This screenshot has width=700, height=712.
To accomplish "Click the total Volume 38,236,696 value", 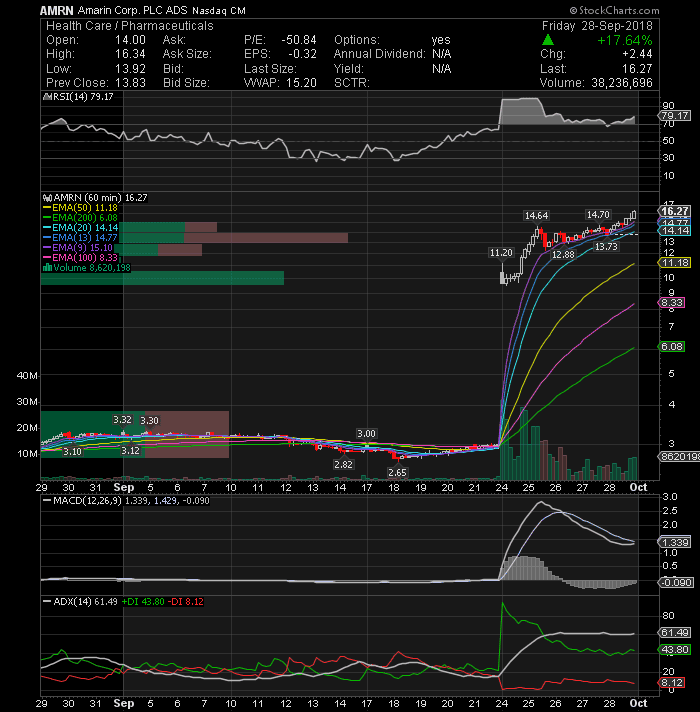I will point(621,83).
